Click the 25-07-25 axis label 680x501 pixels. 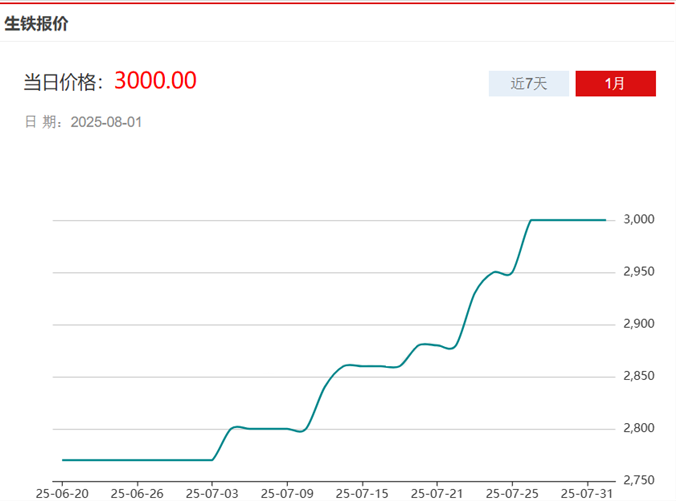tap(512, 494)
